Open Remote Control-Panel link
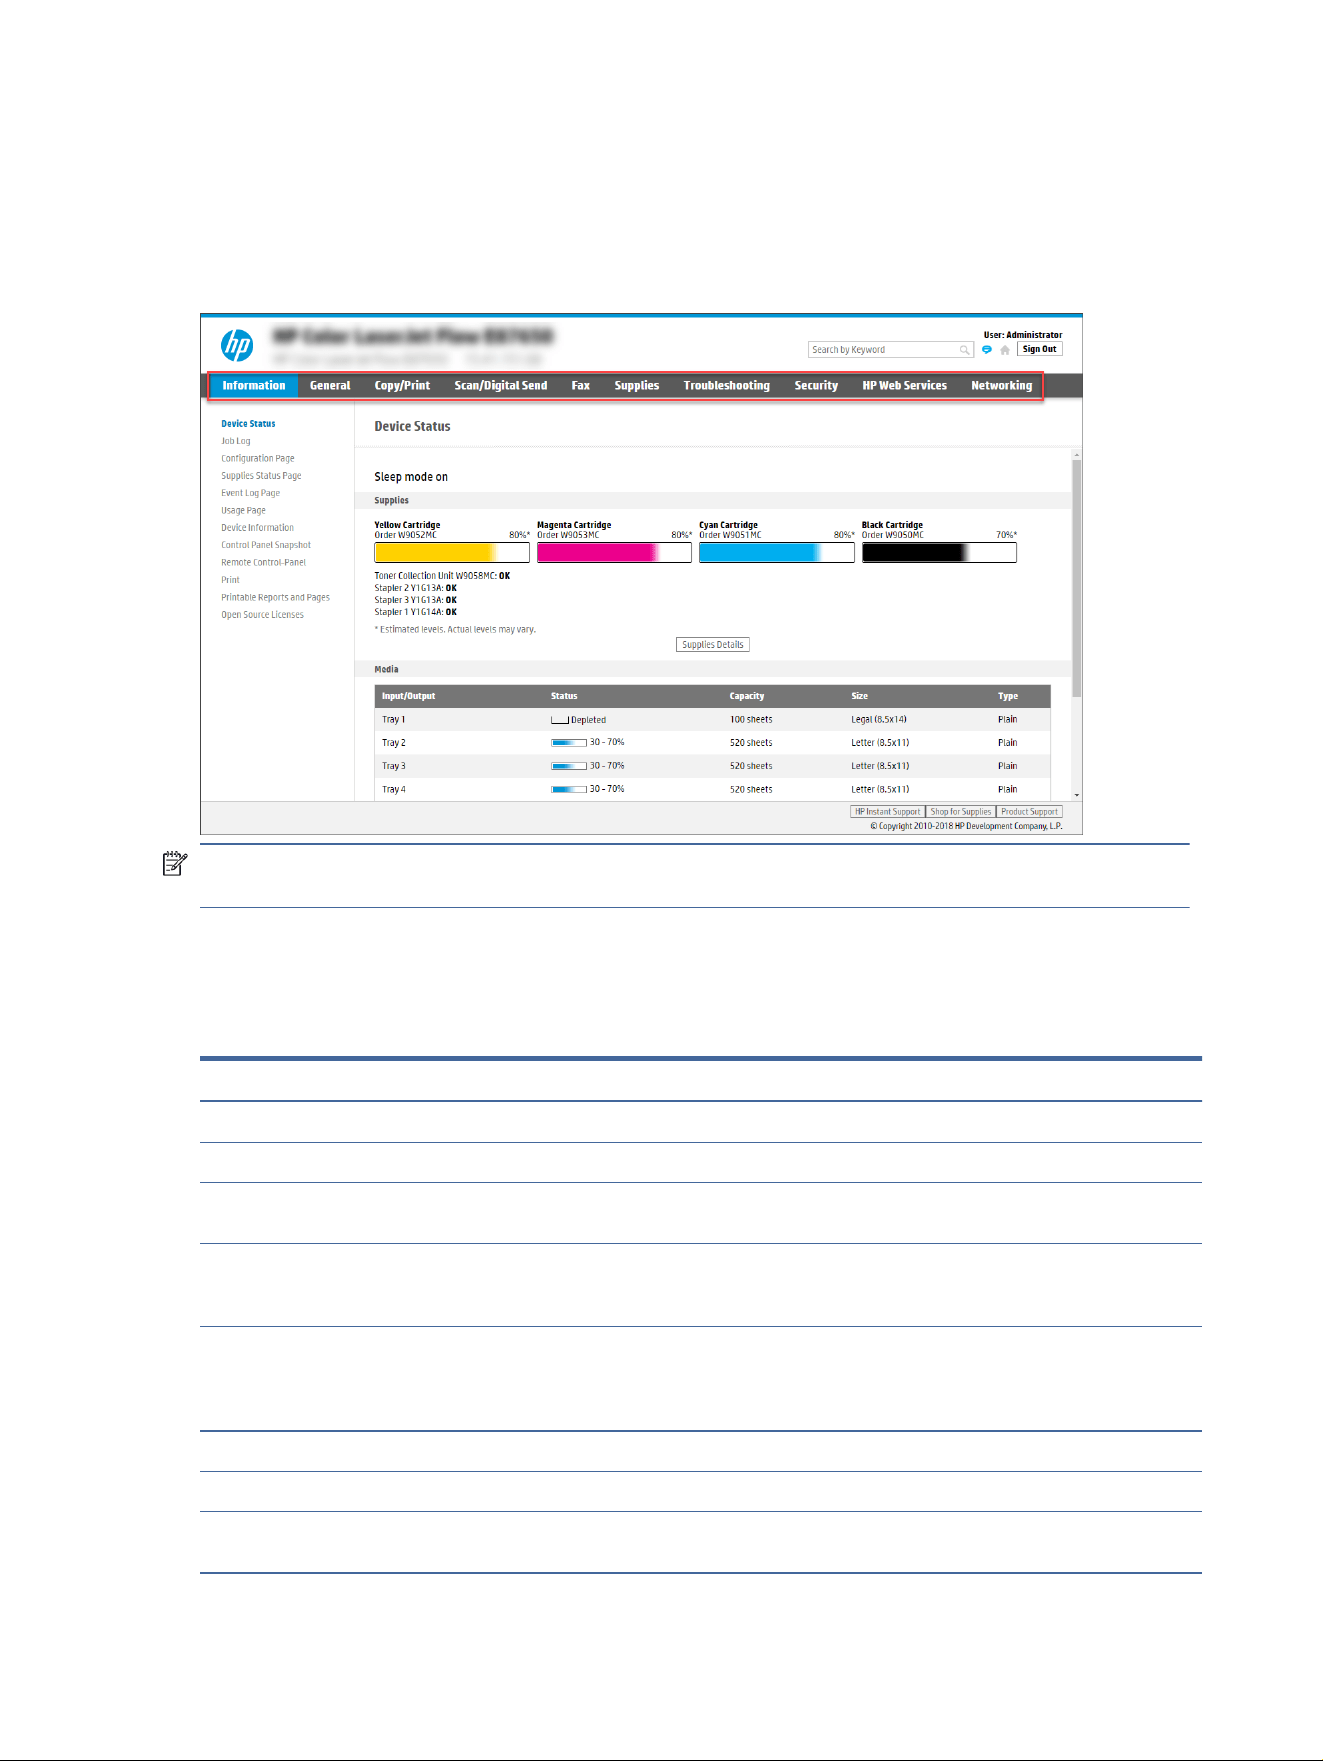1323x1761 pixels. click(263, 563)
